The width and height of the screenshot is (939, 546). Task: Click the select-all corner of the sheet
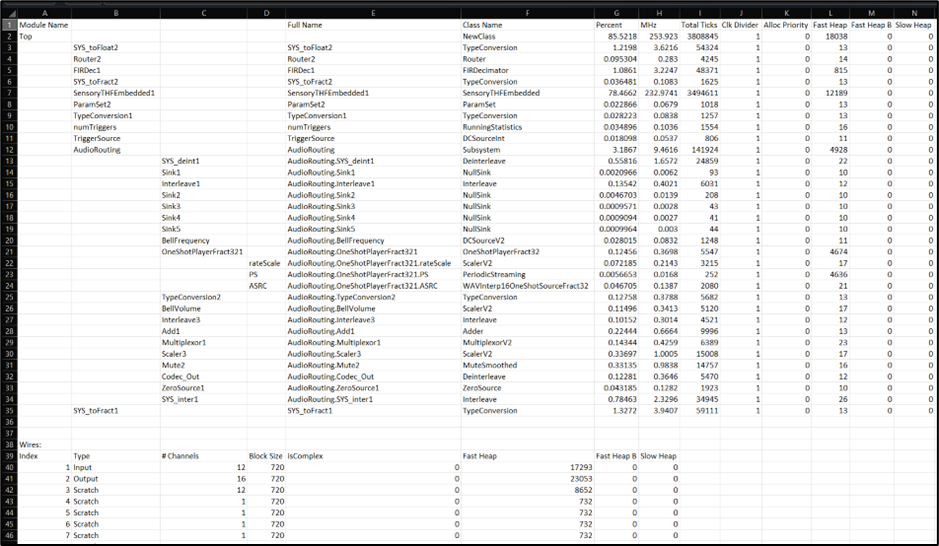[x=8, y=10]
